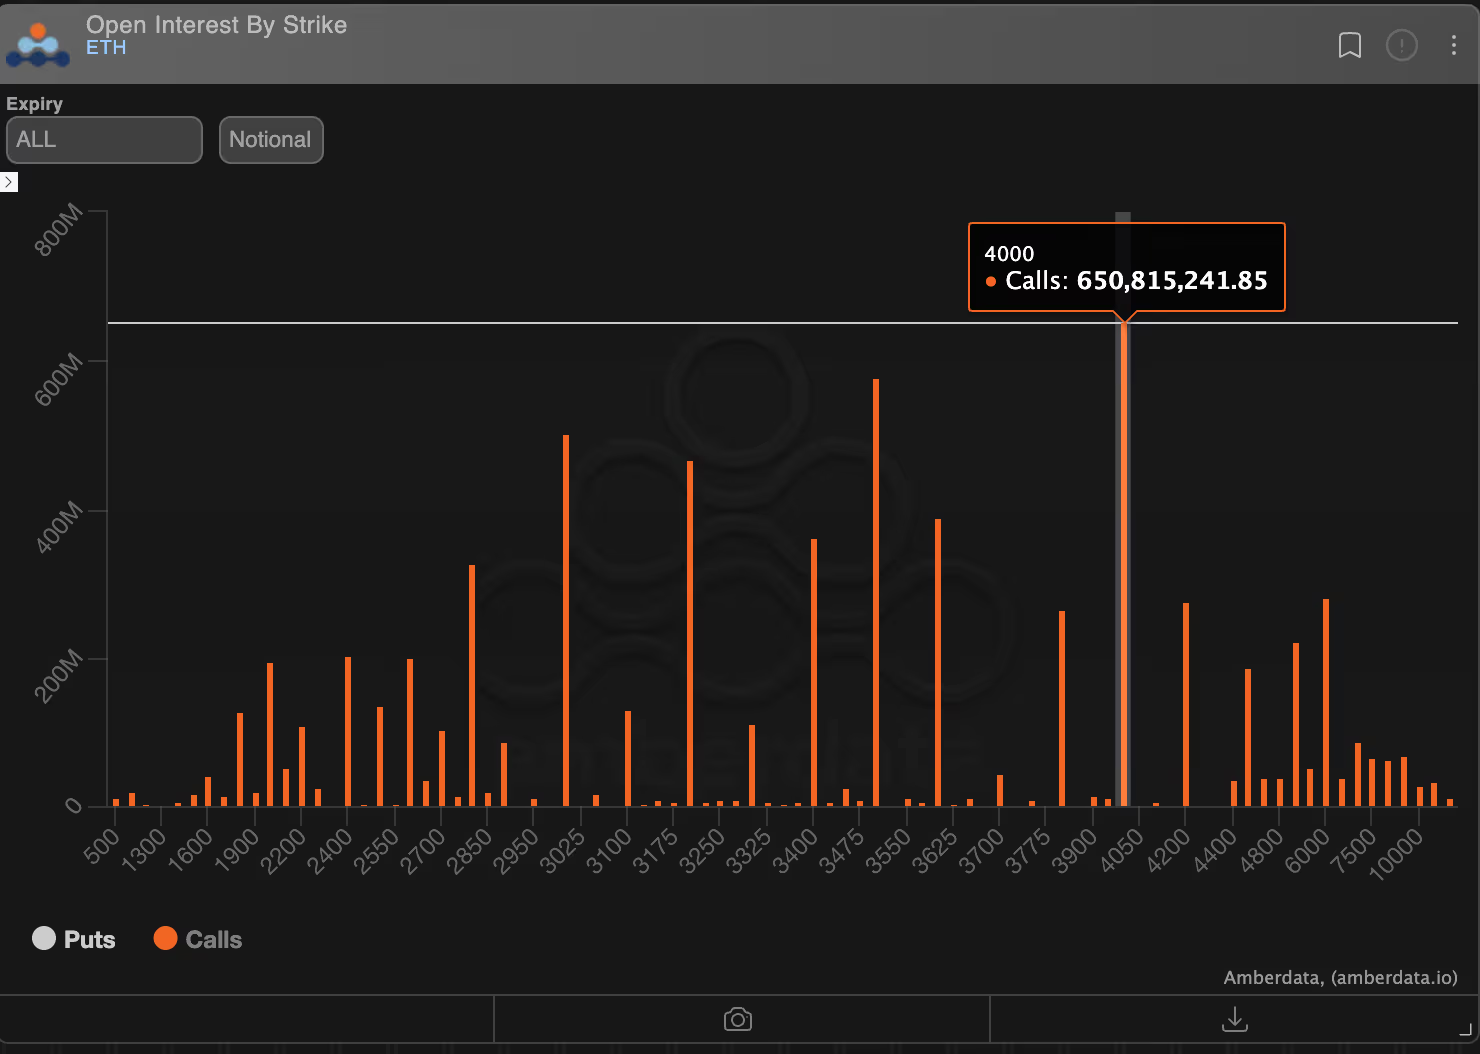This screenshot has width=1480, height=1054.
Task: Click the 3025 strike call bar
Action: (566, 620)
